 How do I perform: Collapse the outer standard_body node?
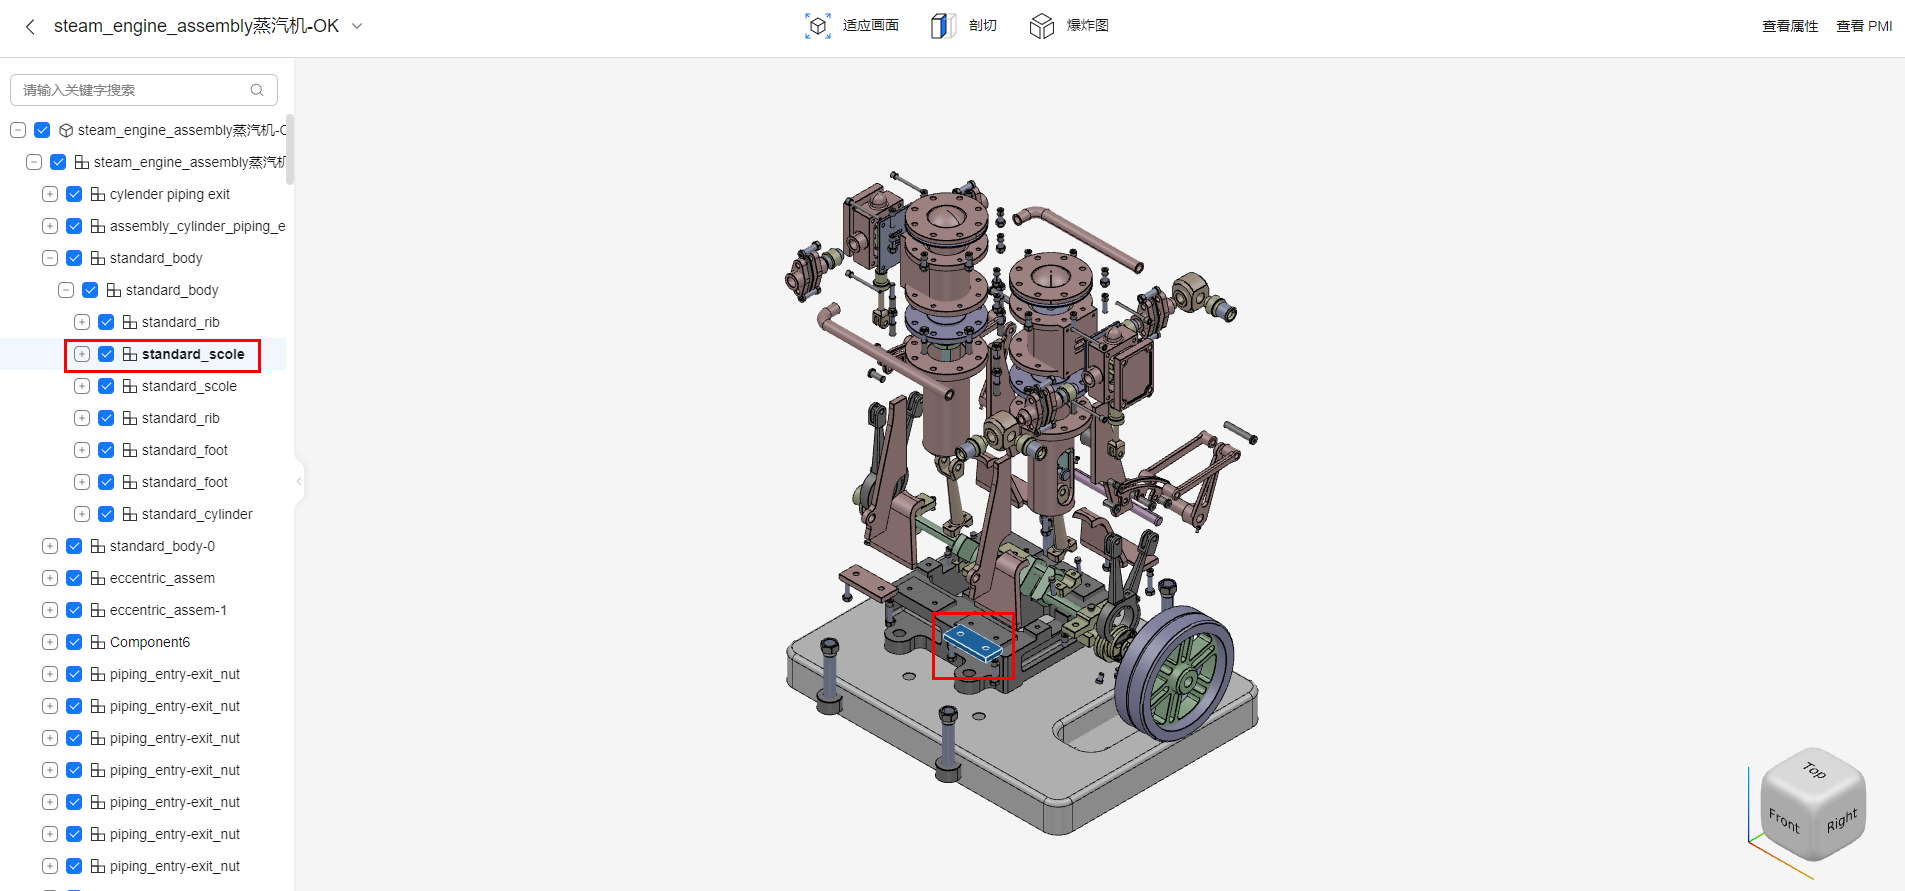pyautogui.click(x=50, y=258)
